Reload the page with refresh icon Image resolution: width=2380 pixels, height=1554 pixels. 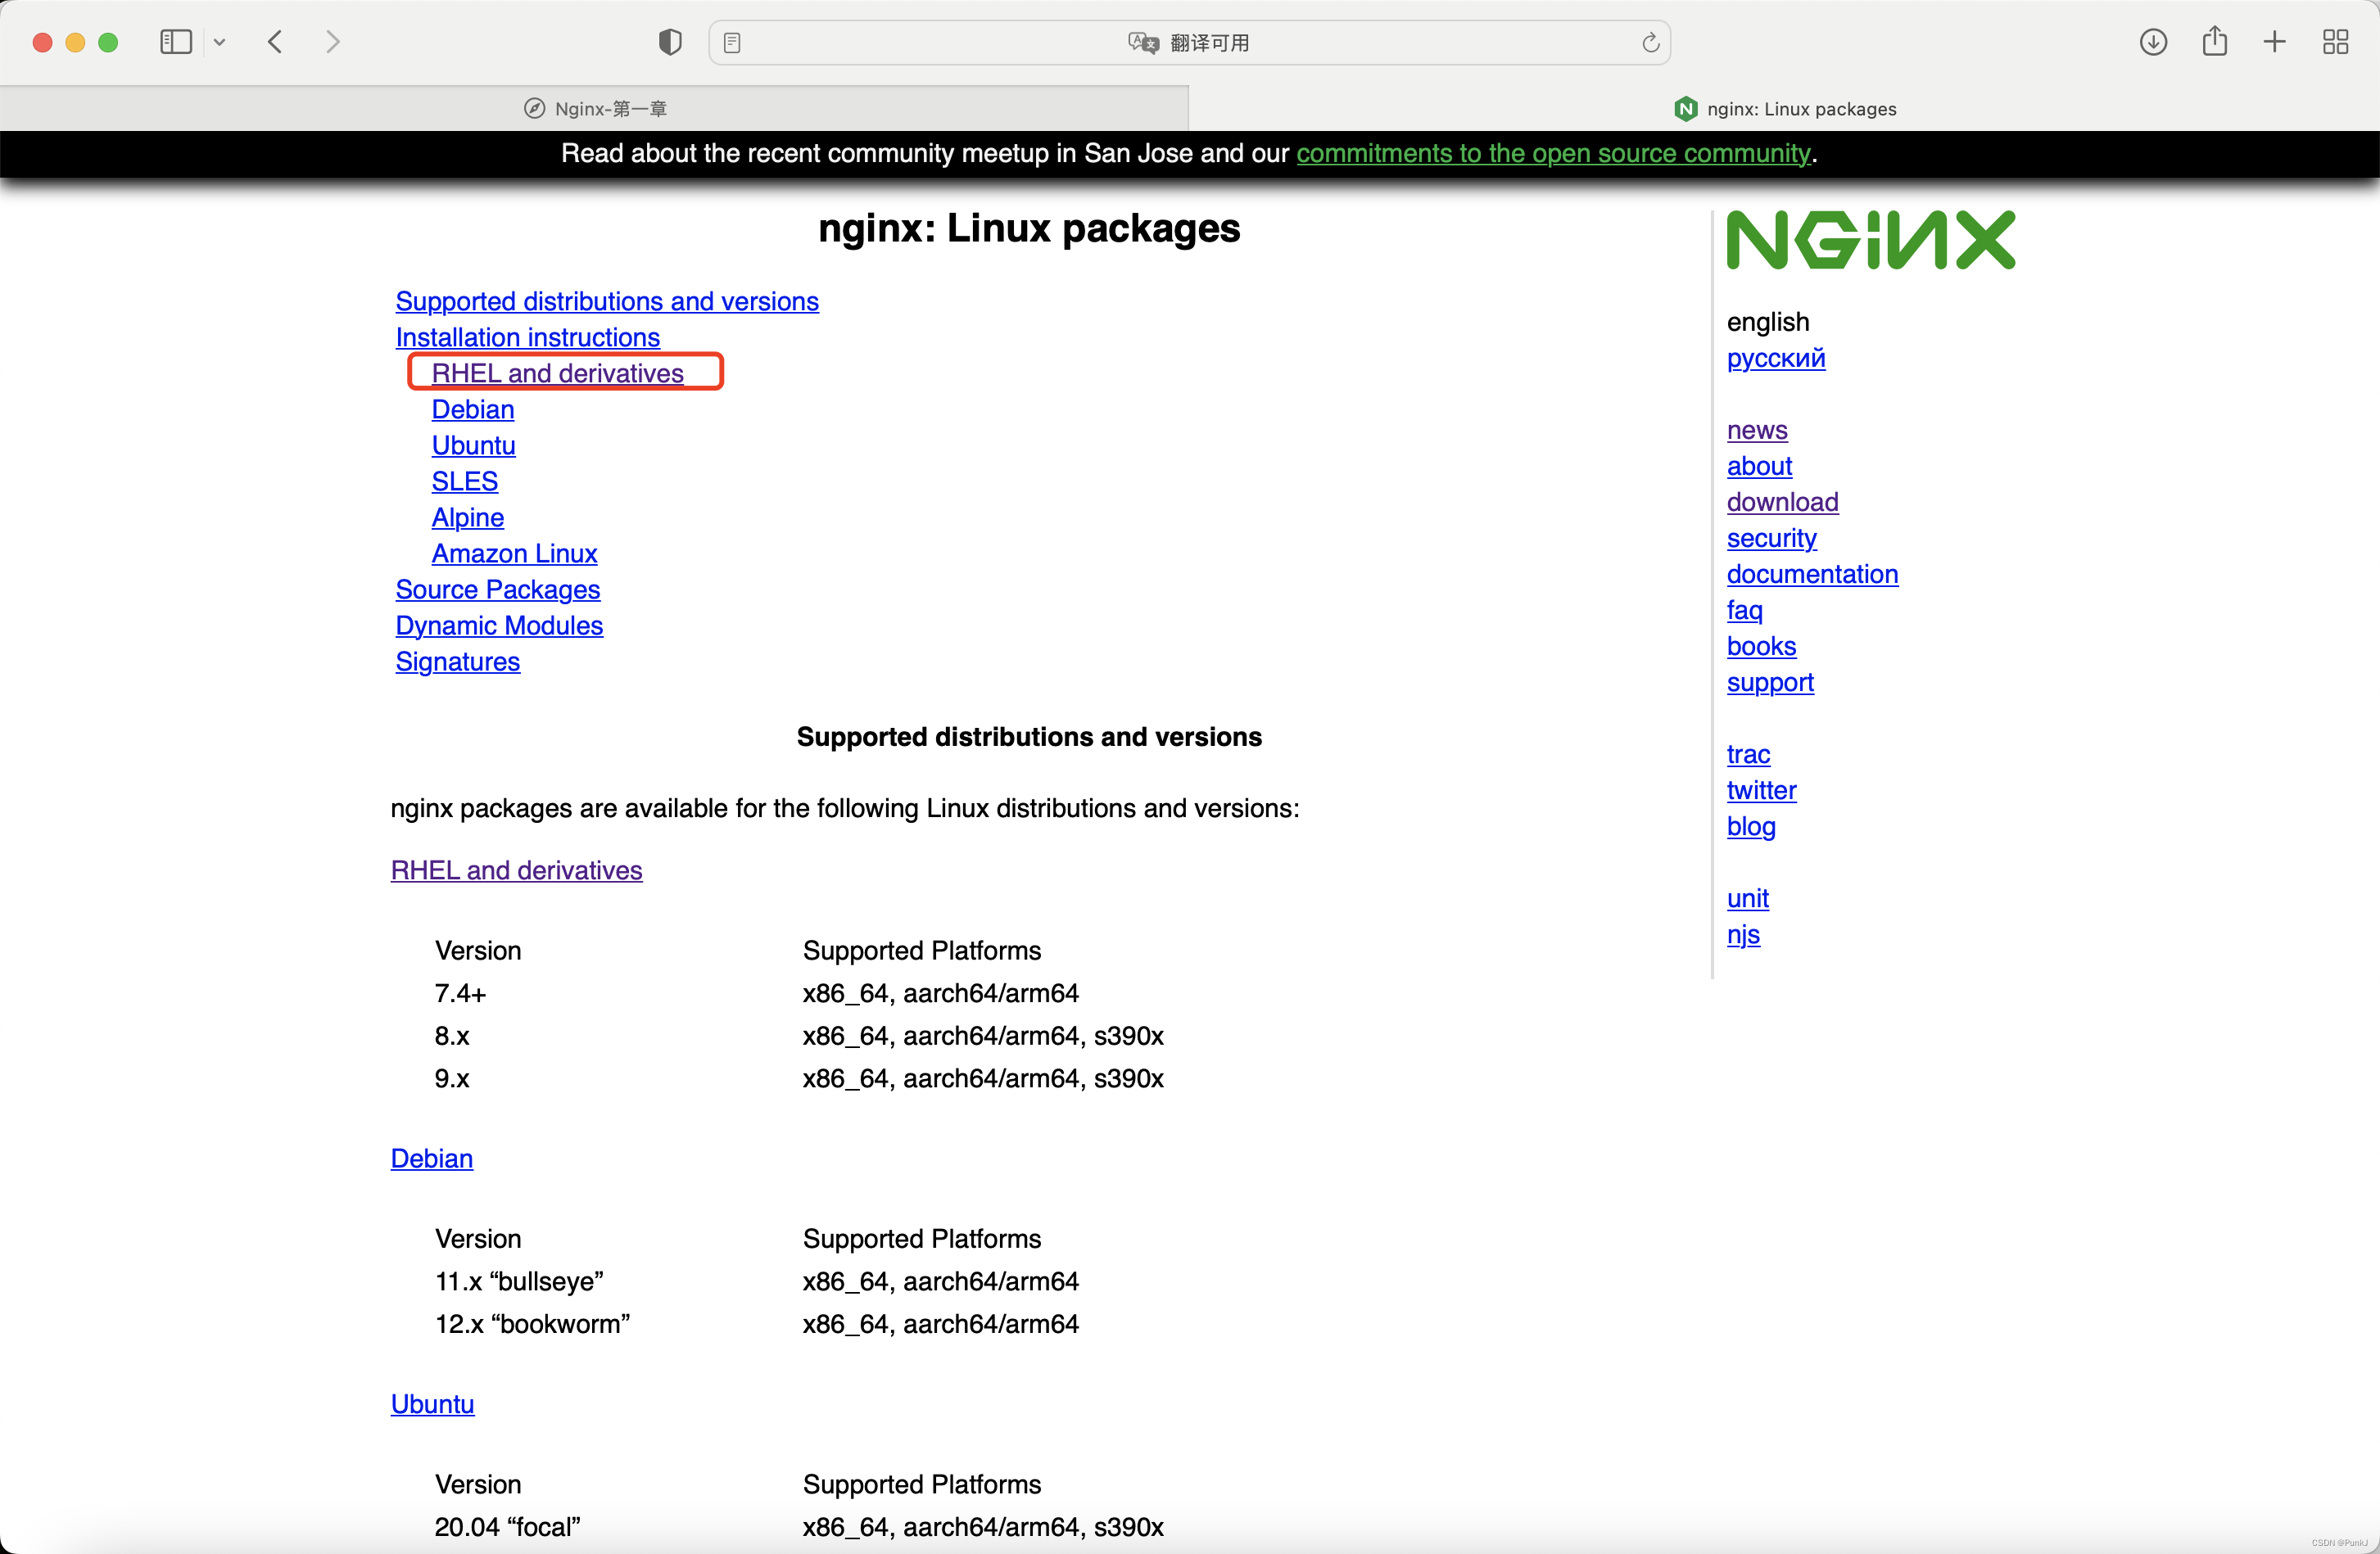tap(1650, 43)
